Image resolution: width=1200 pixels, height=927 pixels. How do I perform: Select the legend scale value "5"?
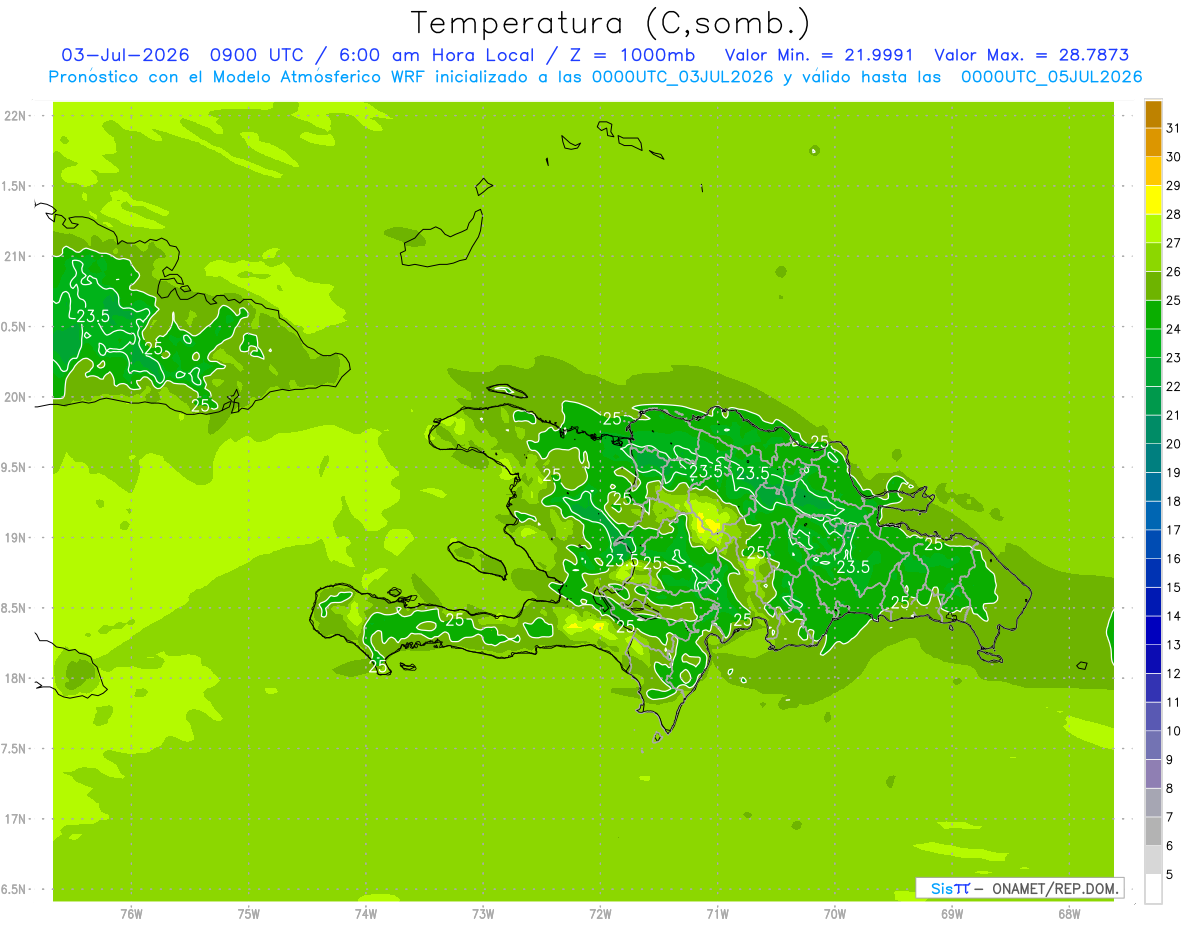click(1170, 875)
